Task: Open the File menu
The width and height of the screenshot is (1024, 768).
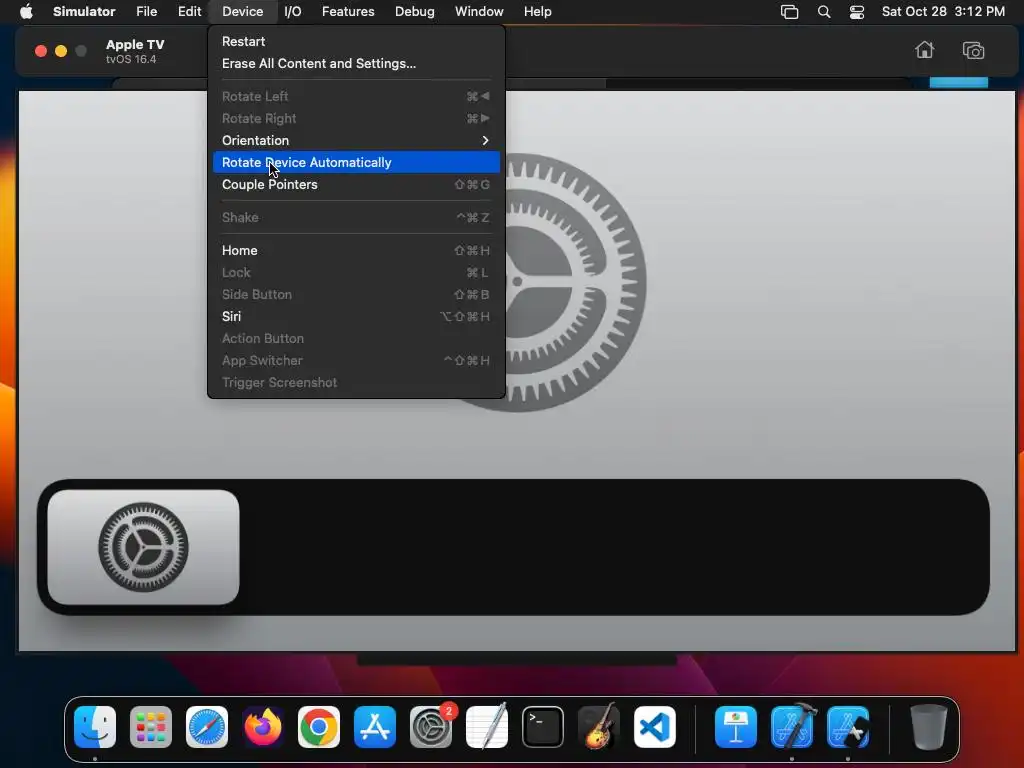Action: tap(146, 11)
